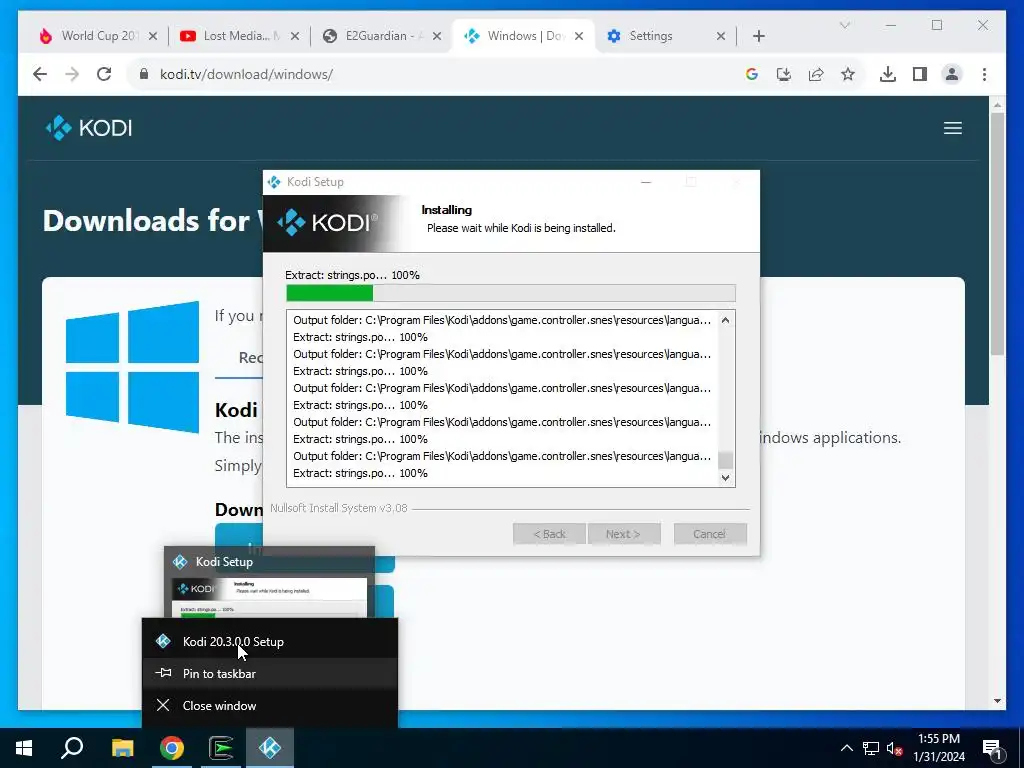
Task: Click installer log scroll down arrow
Action: (x=725, y=477)
